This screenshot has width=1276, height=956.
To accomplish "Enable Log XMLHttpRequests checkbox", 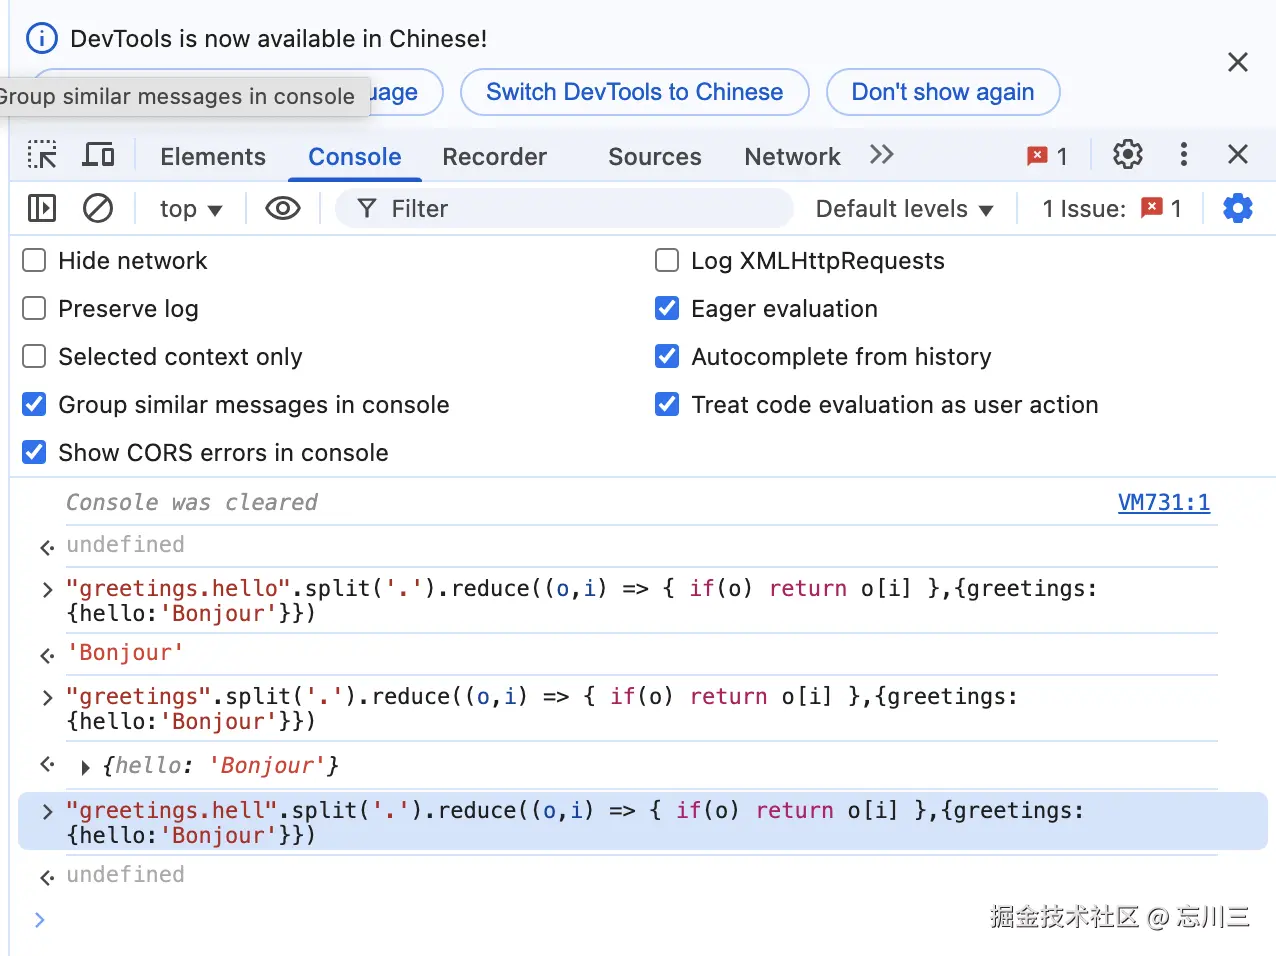I will pyautogui.click(x=667, y=261).
